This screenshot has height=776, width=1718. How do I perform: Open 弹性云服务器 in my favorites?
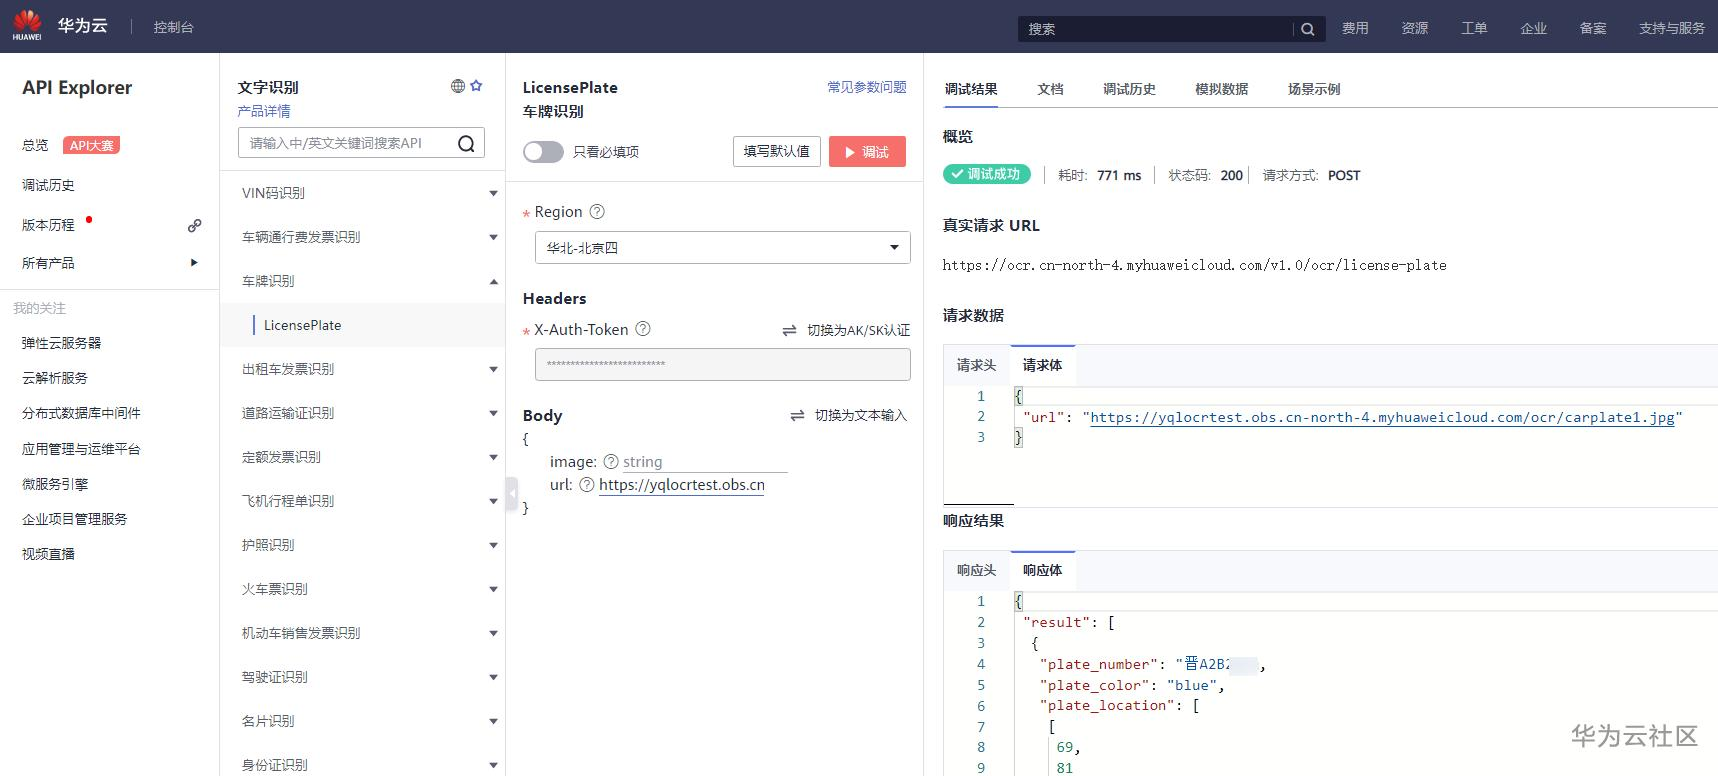(62, 343)
